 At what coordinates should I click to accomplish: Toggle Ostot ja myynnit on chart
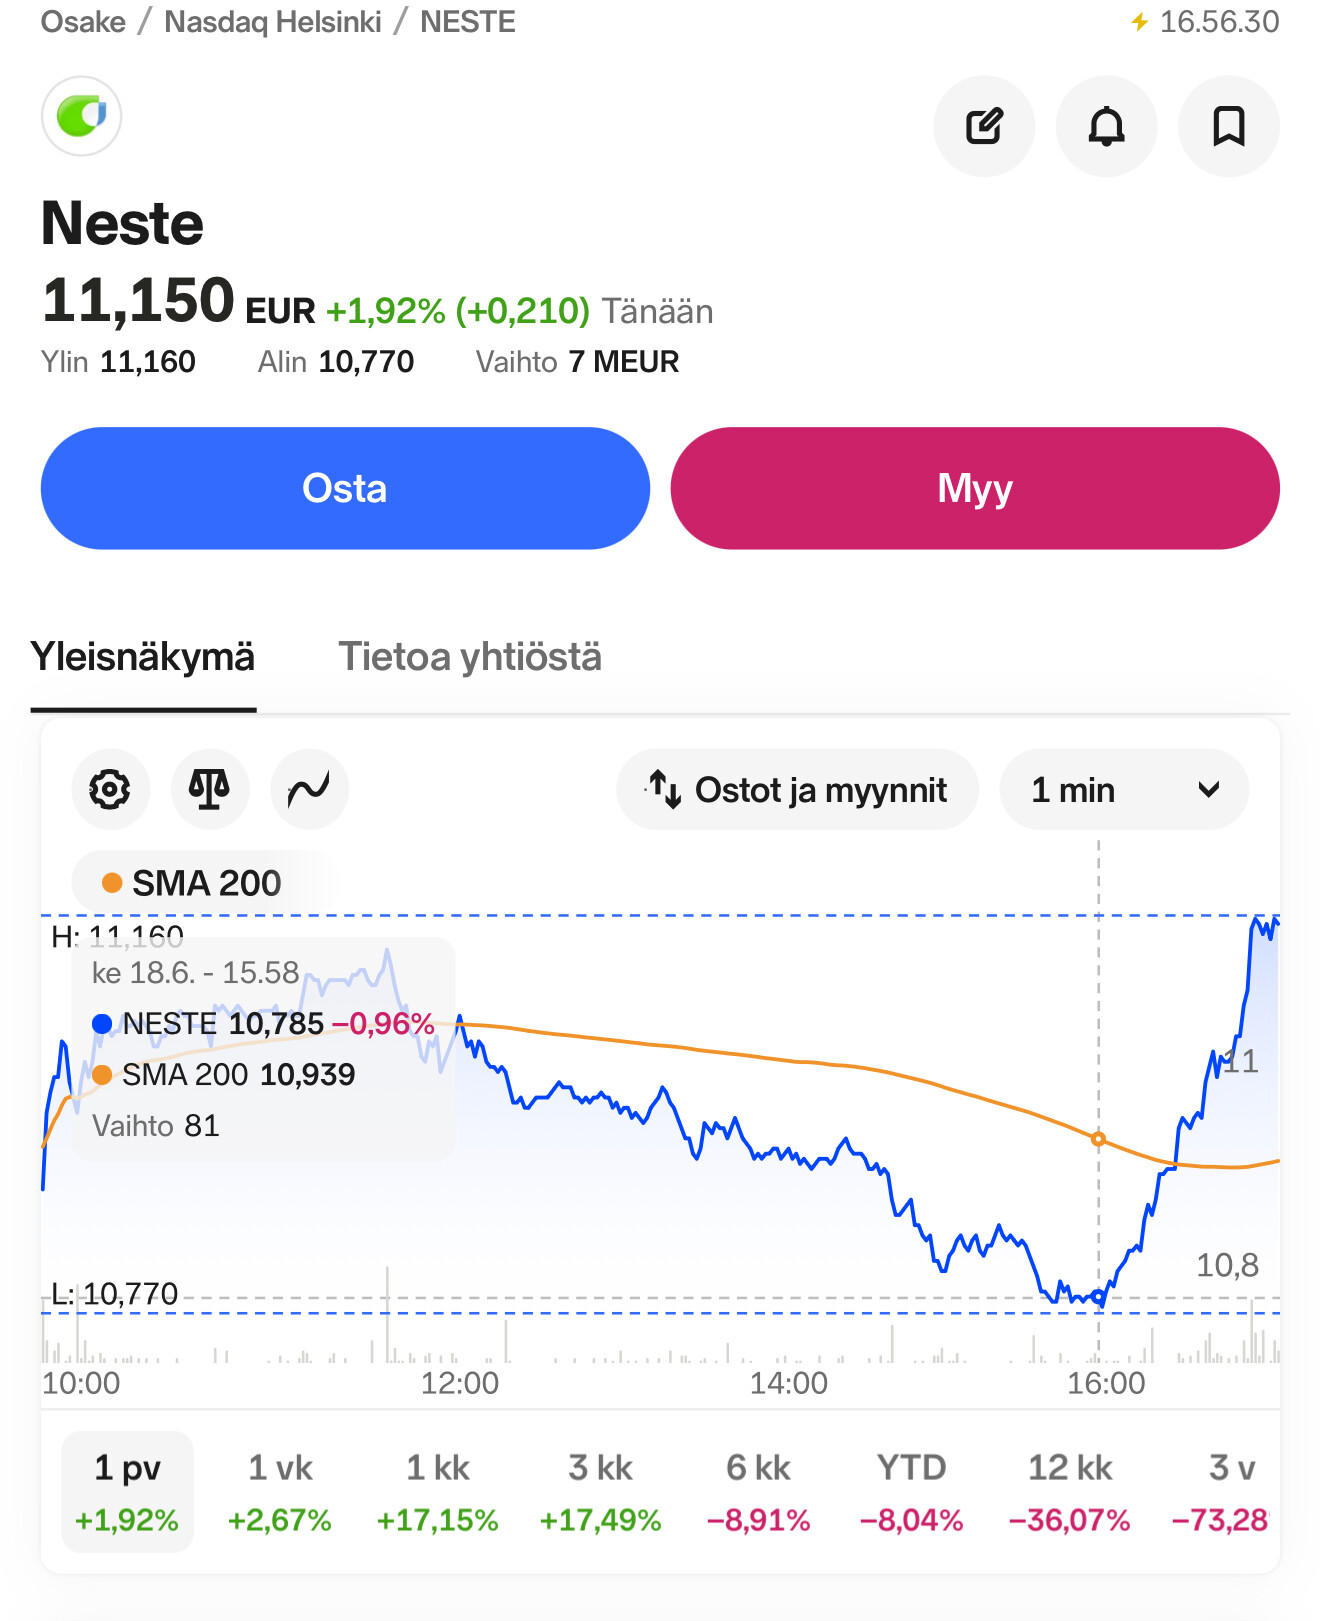797,790
